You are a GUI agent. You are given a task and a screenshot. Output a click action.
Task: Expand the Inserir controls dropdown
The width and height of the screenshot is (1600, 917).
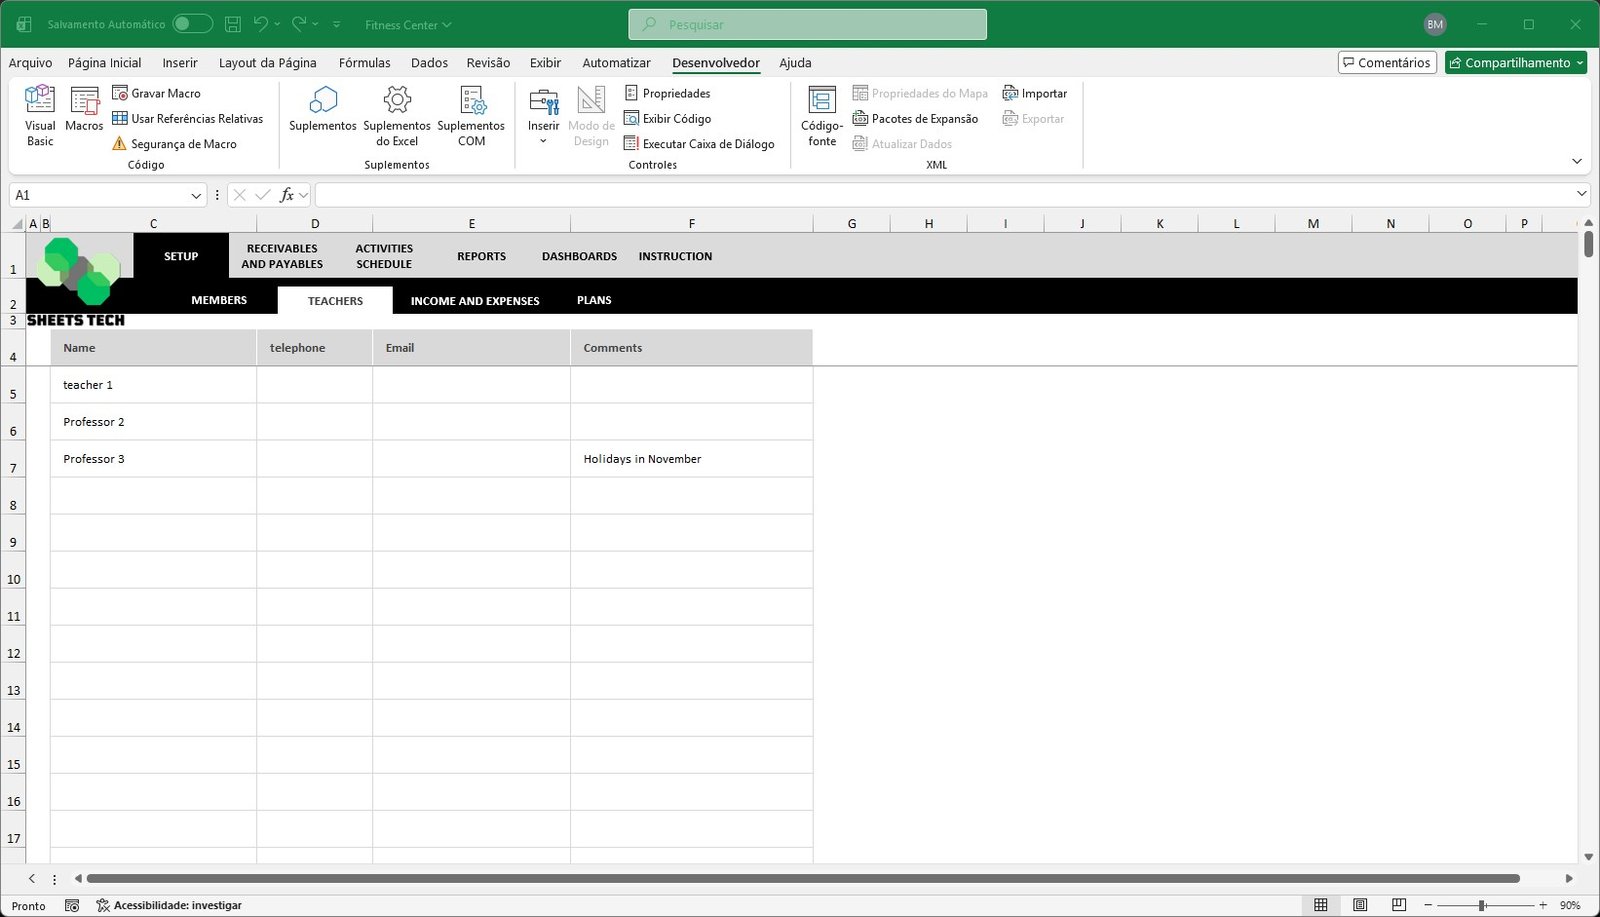543,141
